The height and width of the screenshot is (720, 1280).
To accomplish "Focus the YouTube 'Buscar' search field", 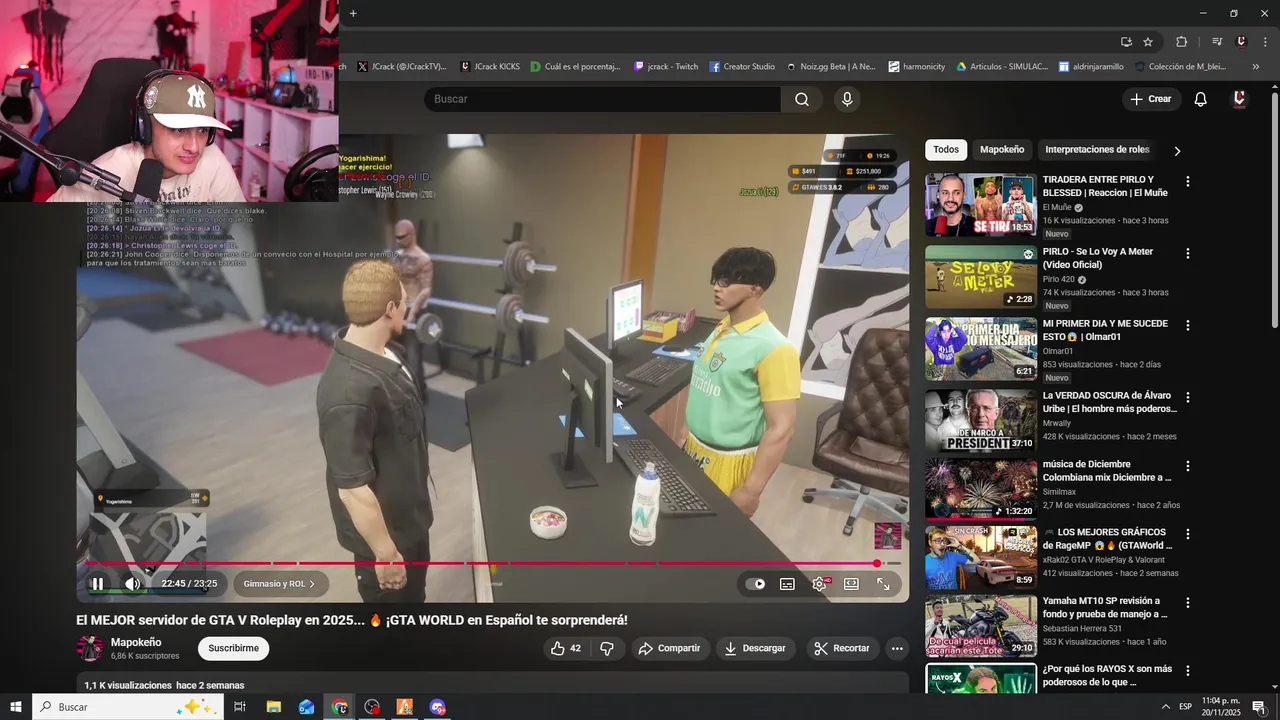I will (x=603, y=99).
